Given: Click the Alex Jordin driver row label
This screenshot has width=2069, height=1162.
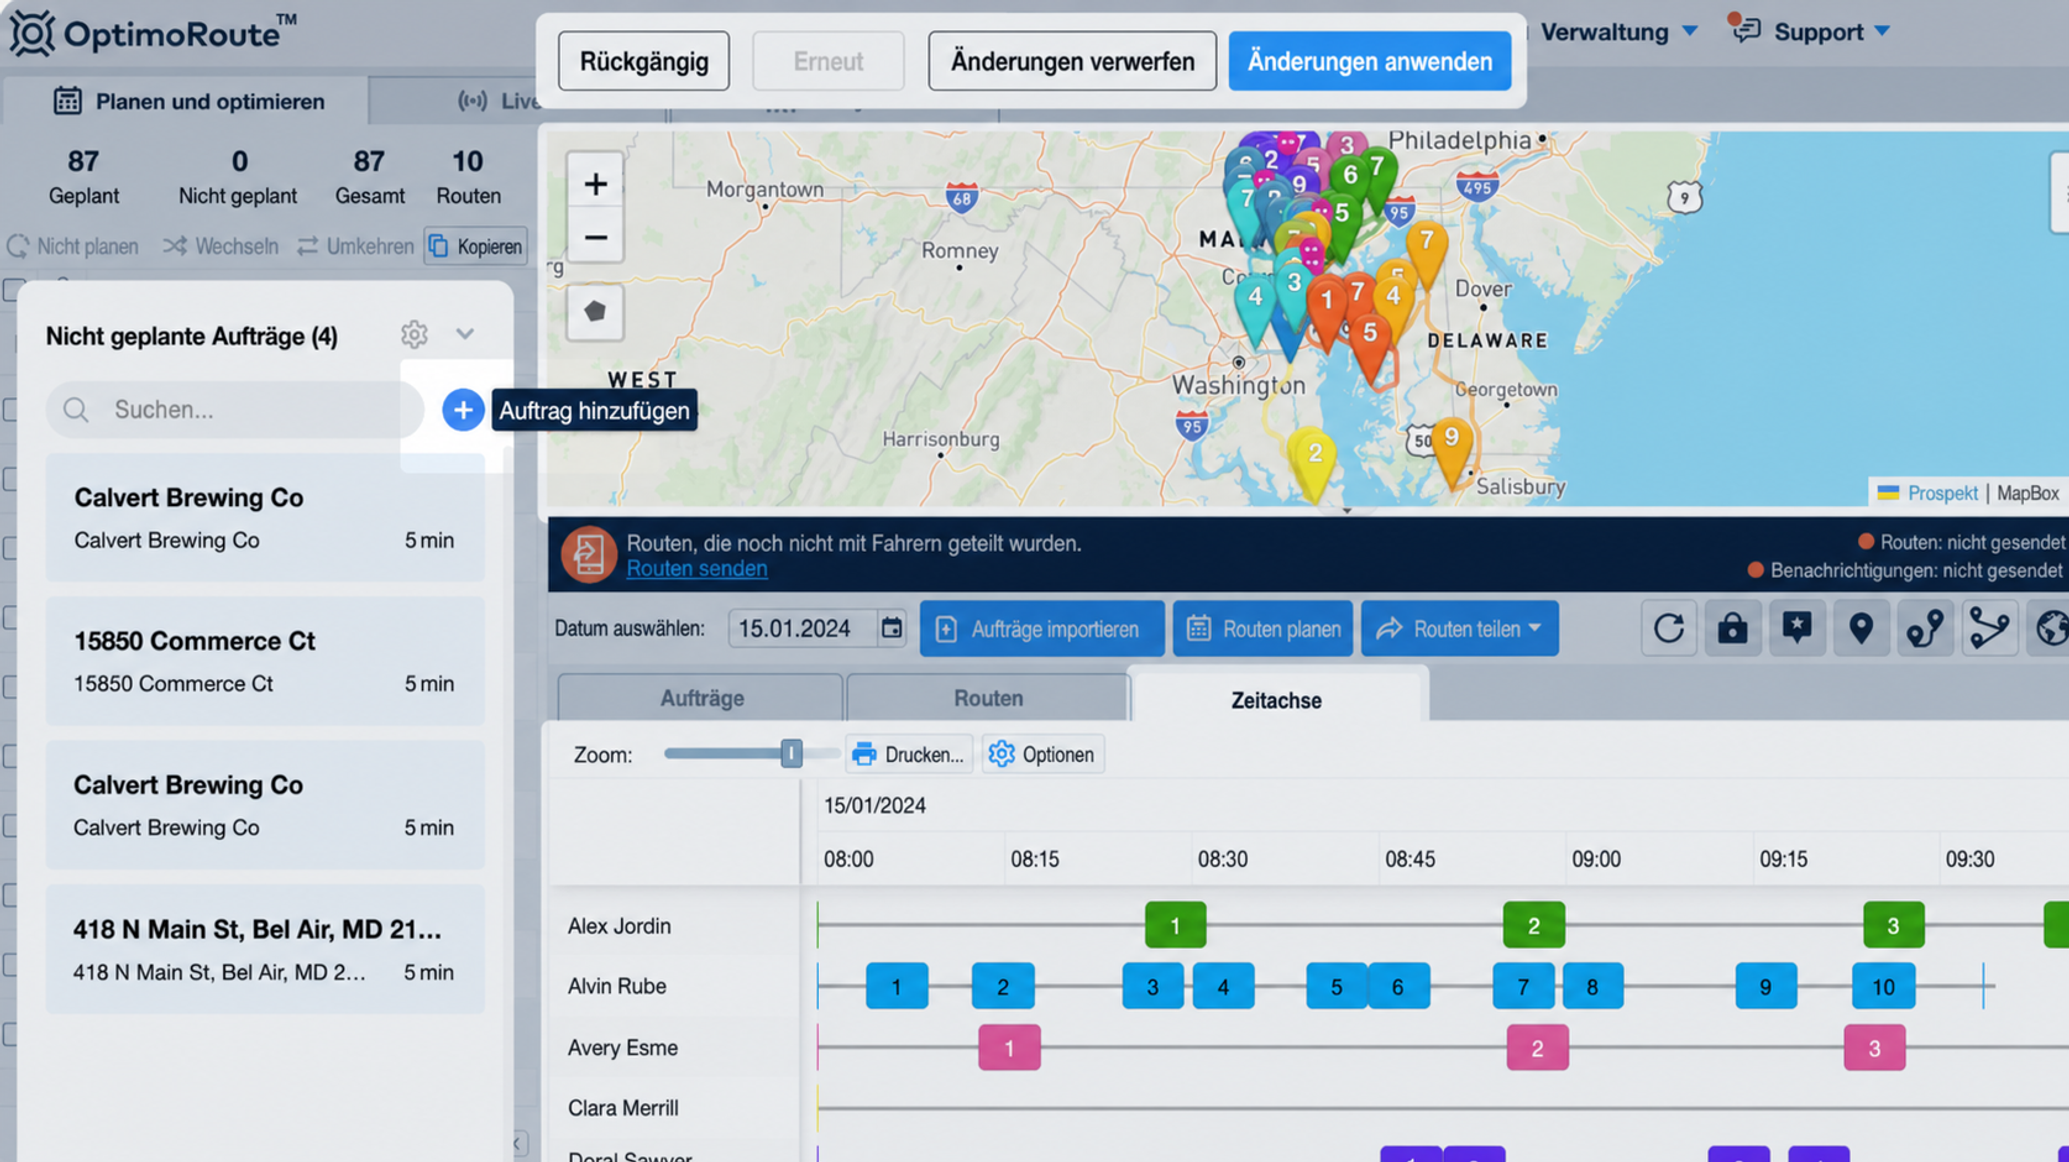Looking at the screenshot, I should click(x=619, y=926).
